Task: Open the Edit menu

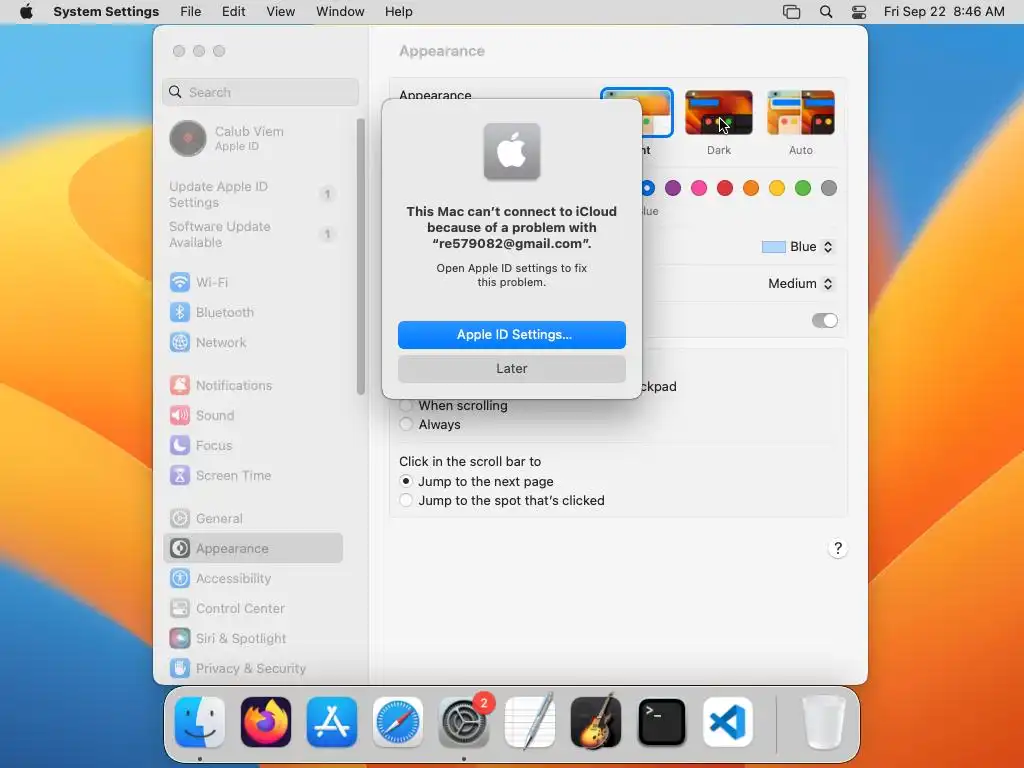Action: pyautogui.click(x=233, y=12)
